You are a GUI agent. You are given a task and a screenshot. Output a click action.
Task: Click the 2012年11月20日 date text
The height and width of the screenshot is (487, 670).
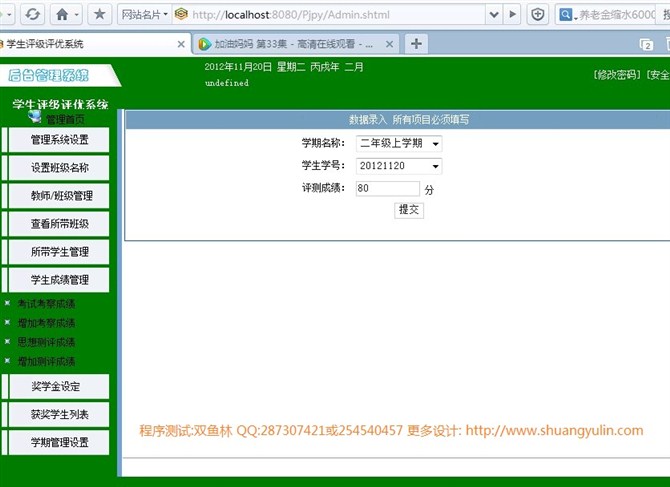(x=238, y=67)
